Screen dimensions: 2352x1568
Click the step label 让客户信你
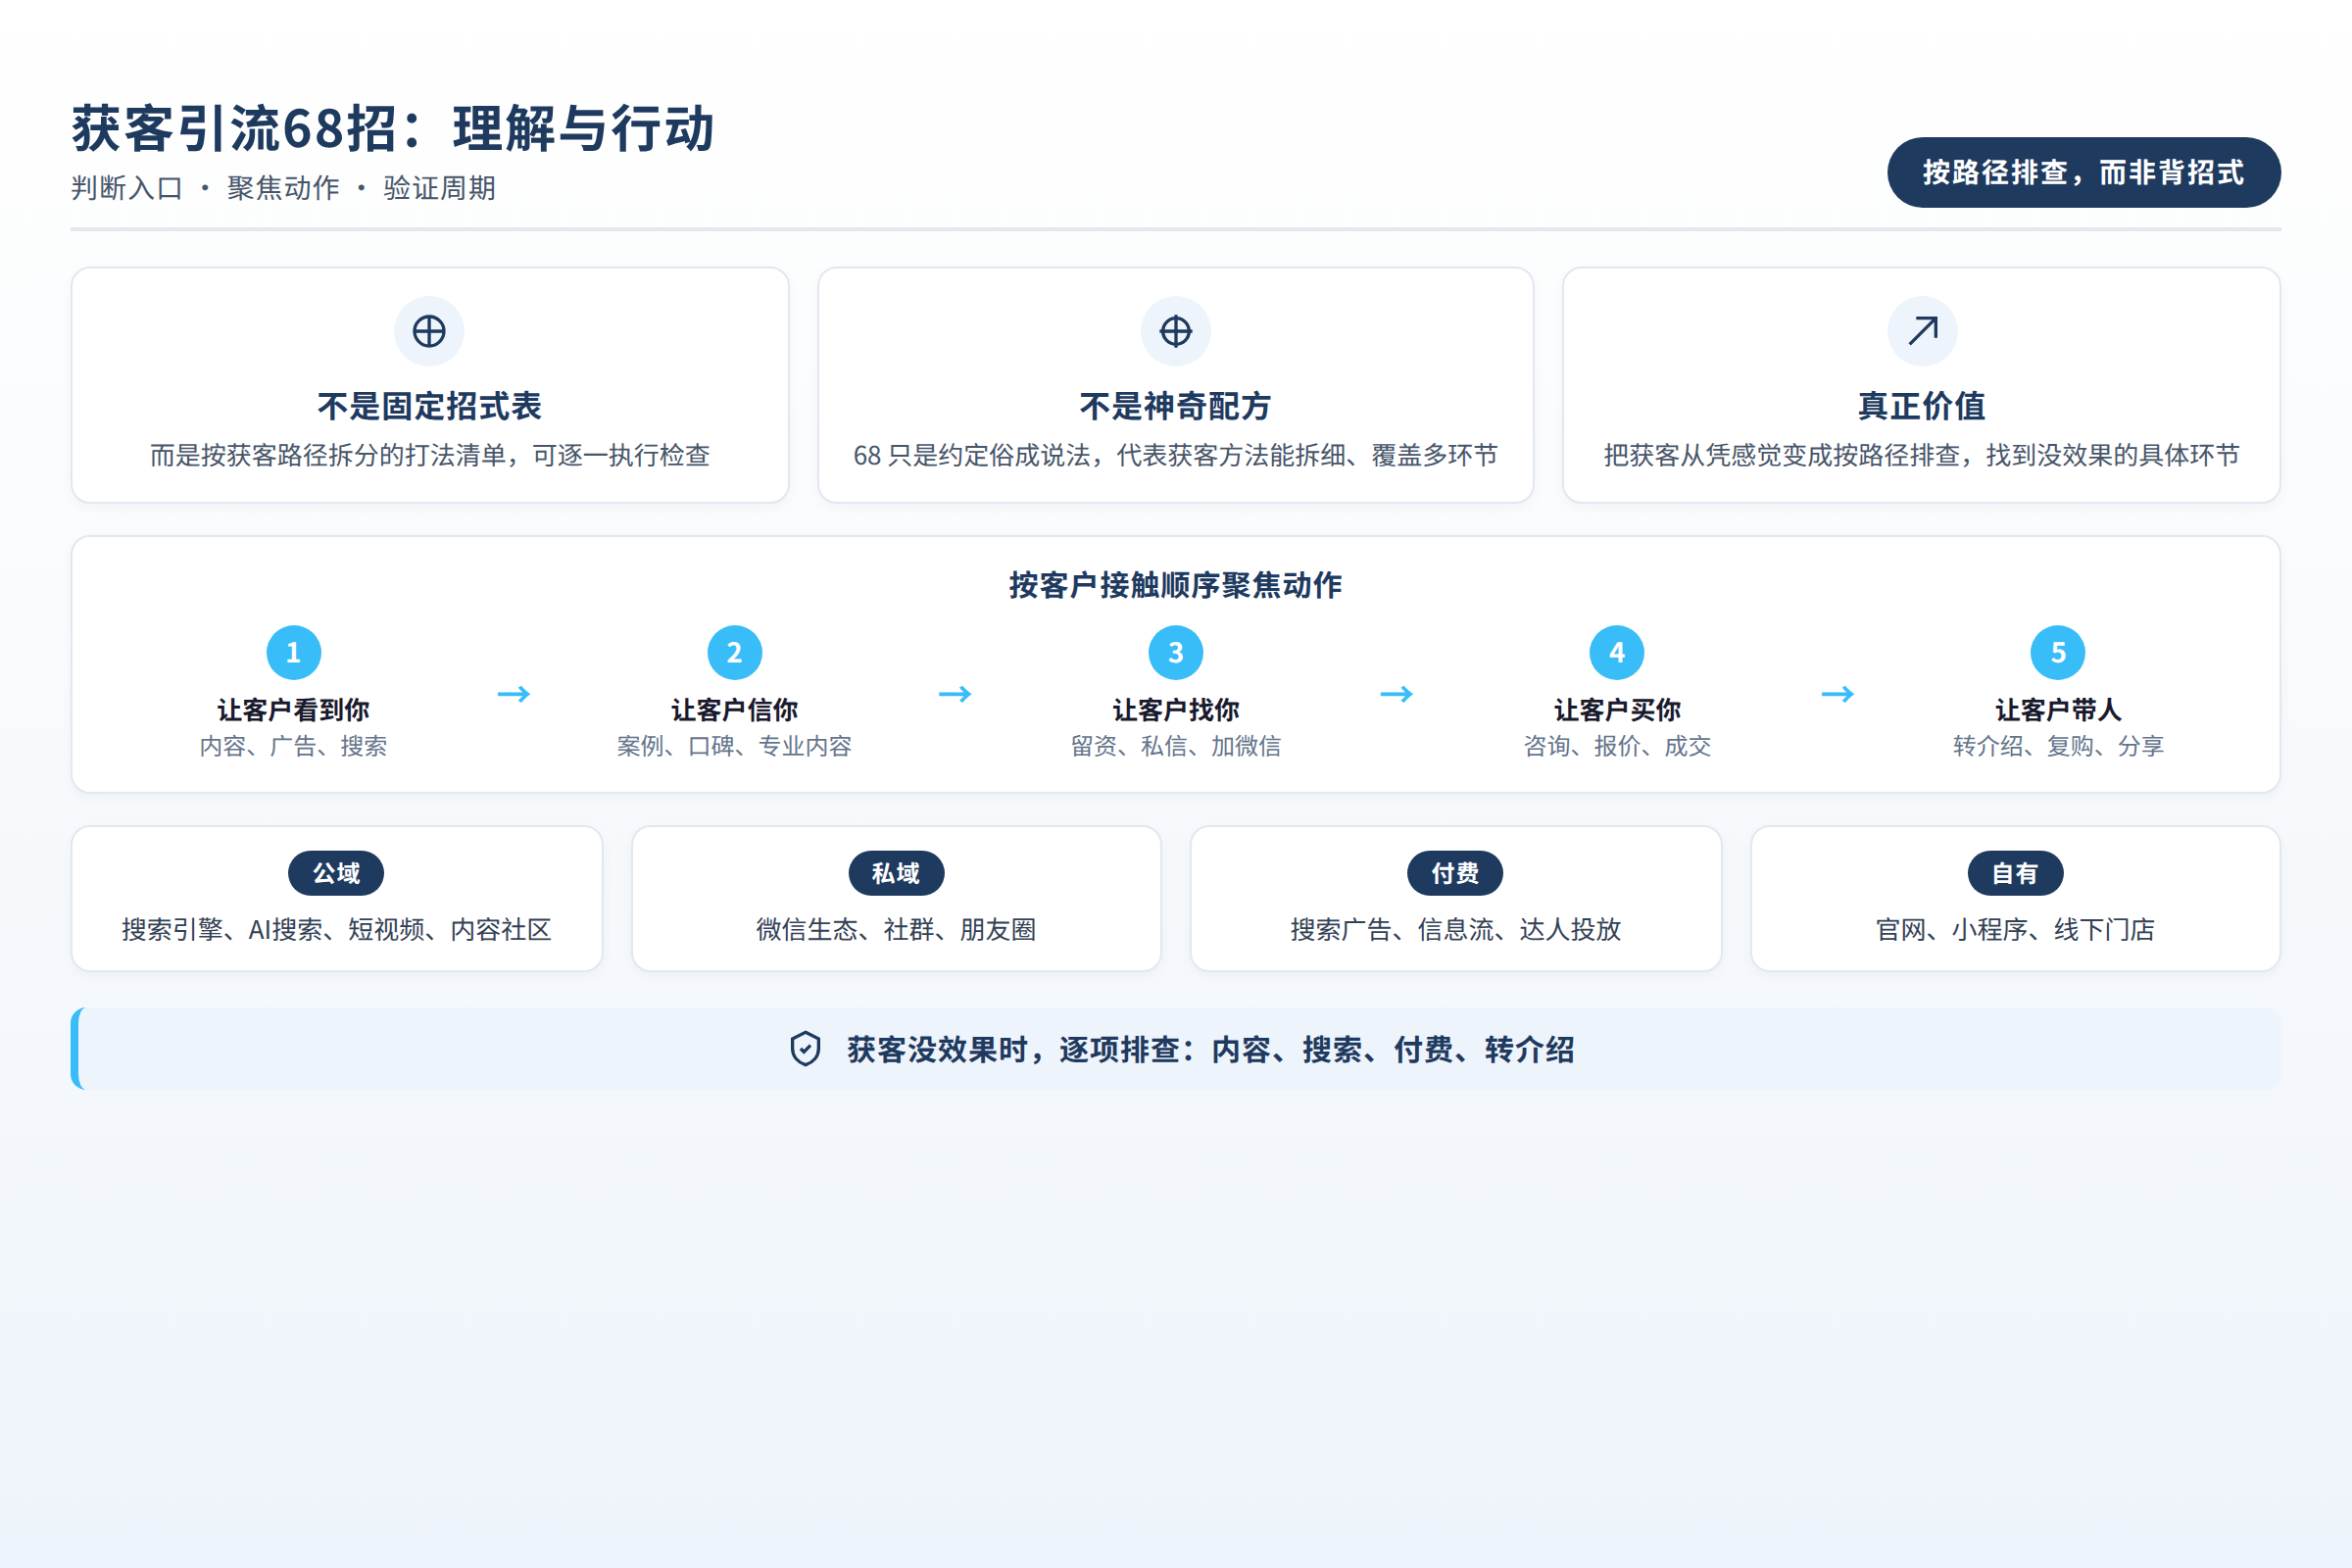coord(735,710)
